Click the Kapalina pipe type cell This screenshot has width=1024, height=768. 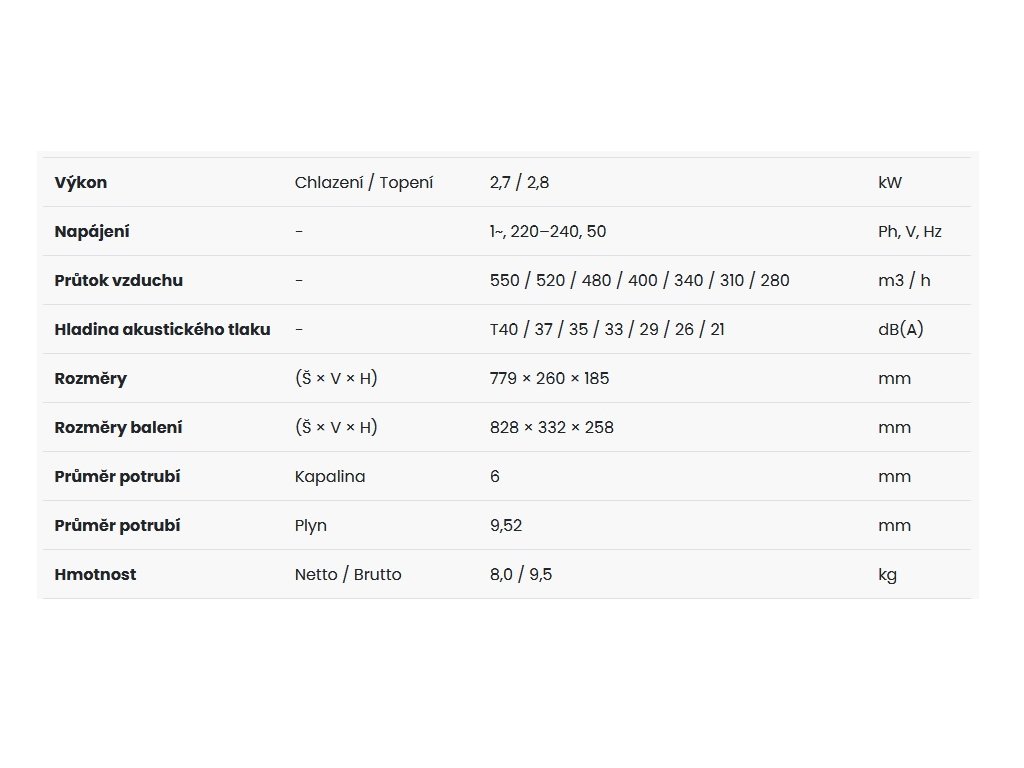coord(330,477)
